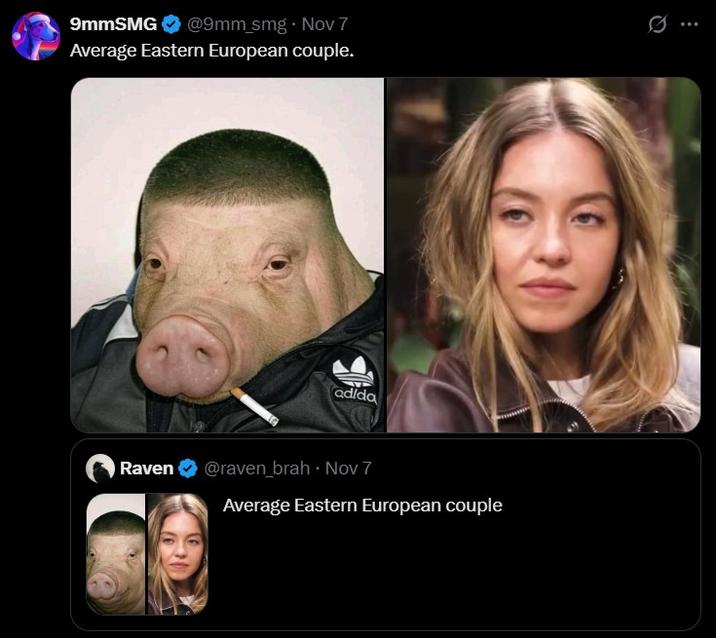Open the 9mmSMG display name link

click(113, 24)
